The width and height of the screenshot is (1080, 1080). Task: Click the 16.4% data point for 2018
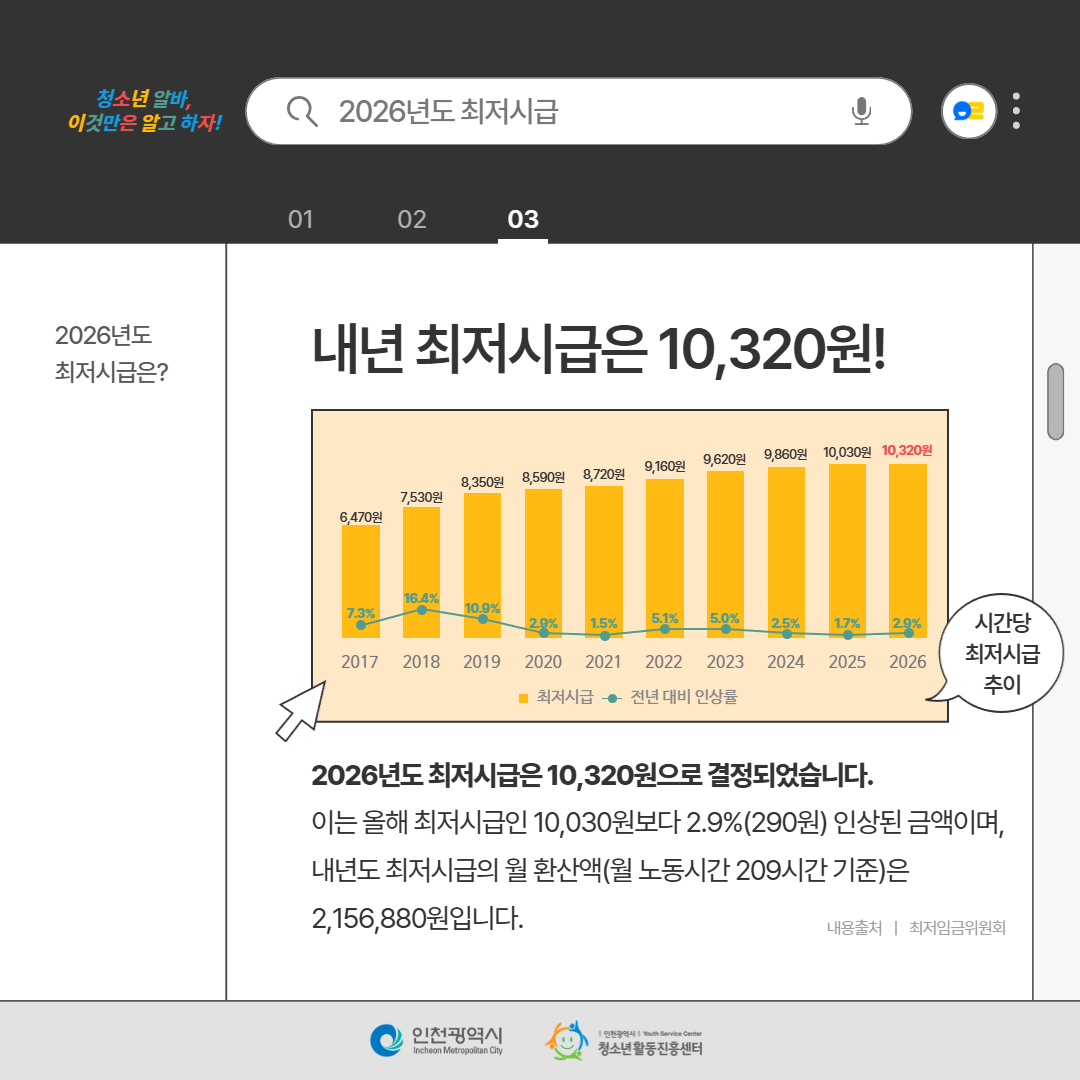point(422,609)
